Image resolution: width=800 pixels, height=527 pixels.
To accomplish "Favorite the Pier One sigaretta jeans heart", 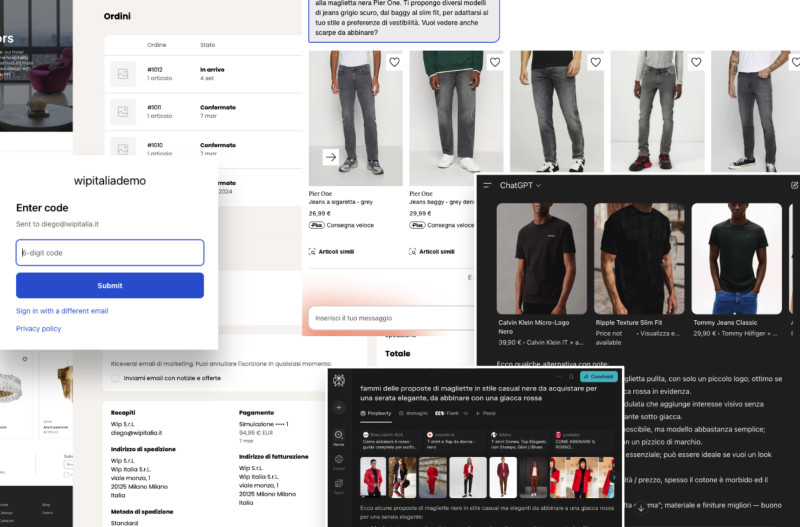I will (394, 62).
